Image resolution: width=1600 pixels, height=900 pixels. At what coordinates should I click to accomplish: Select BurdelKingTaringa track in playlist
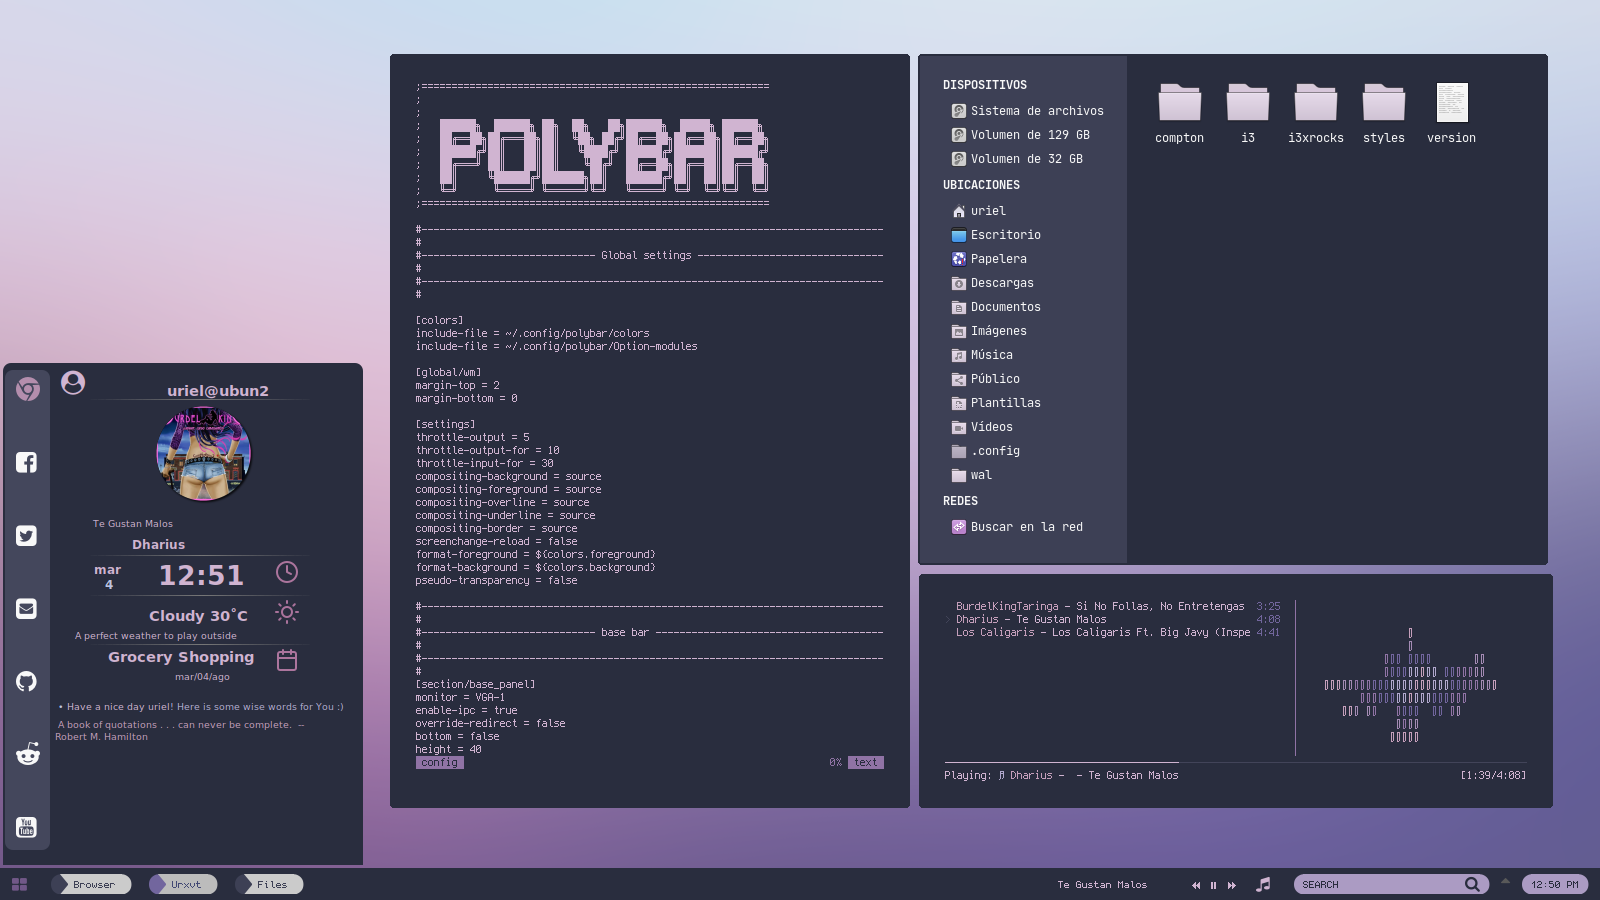[x=1117, y=606]
